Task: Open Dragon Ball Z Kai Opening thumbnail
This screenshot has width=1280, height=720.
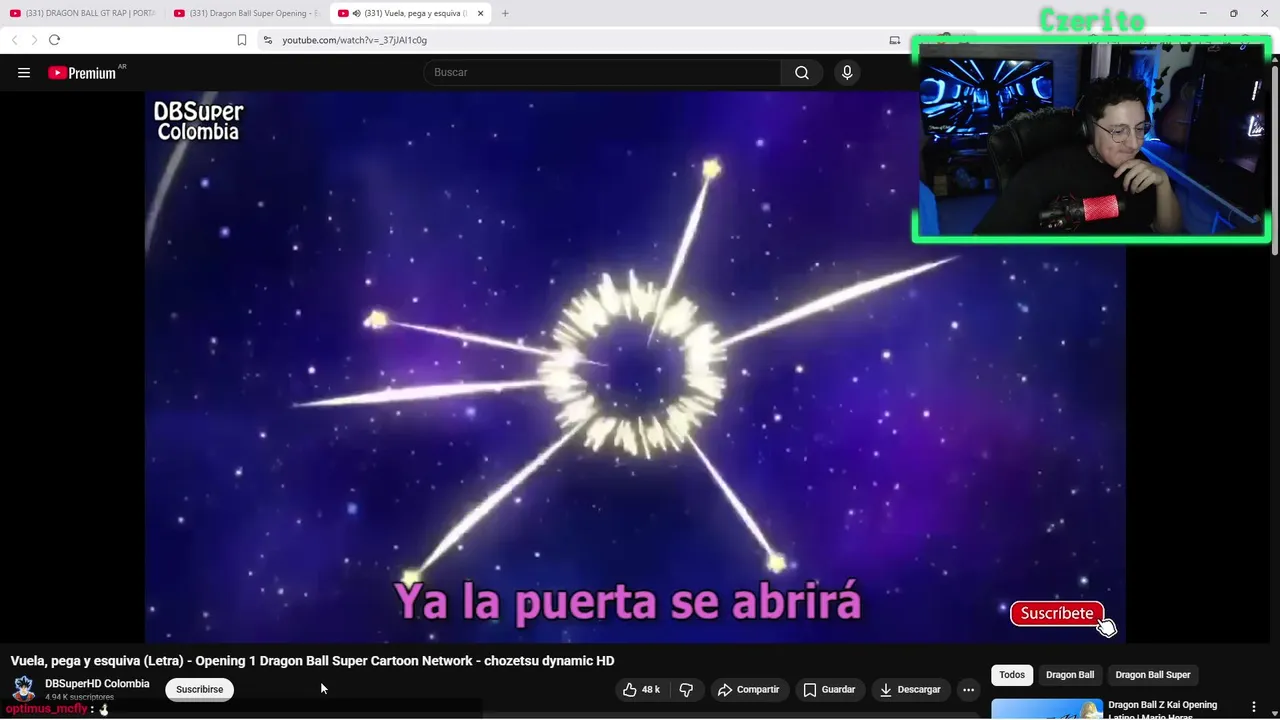Action: 1047,709
